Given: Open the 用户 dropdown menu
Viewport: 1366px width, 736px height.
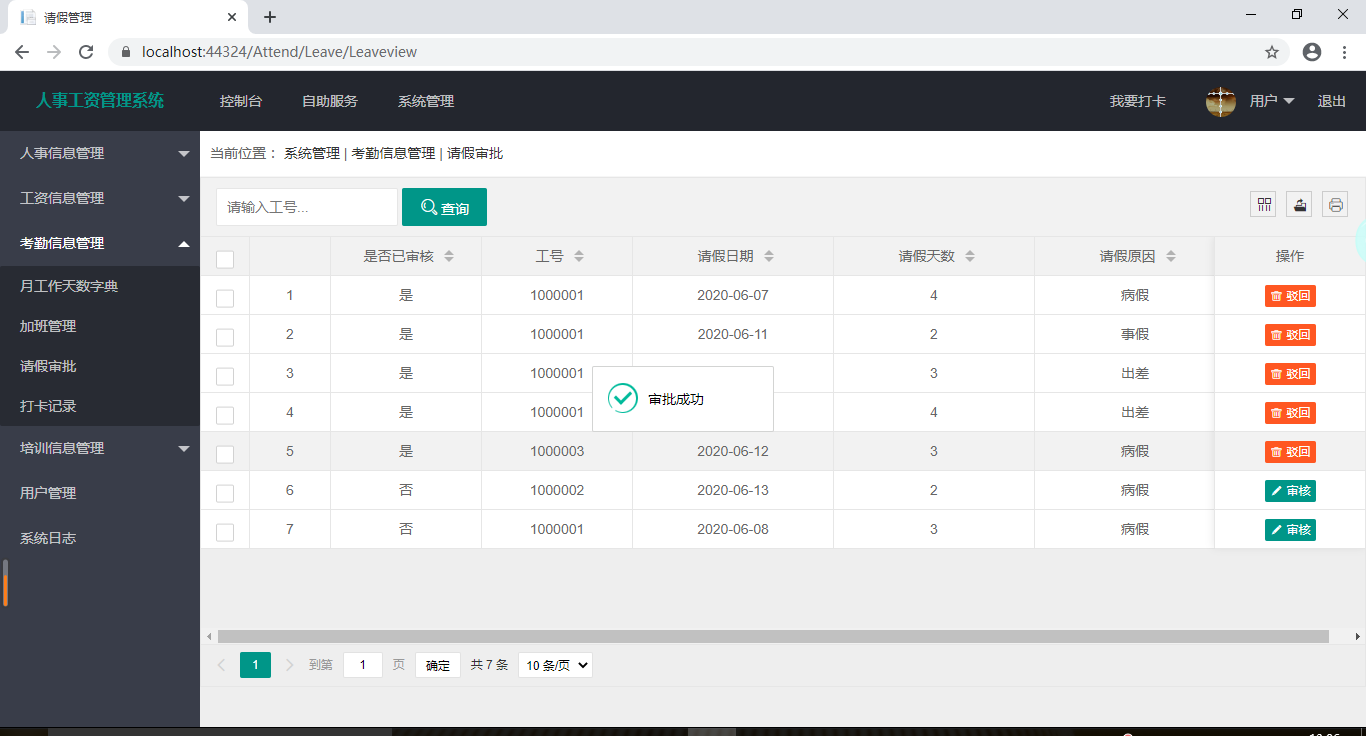Looking at the screenshot, I should (1272, 101).
